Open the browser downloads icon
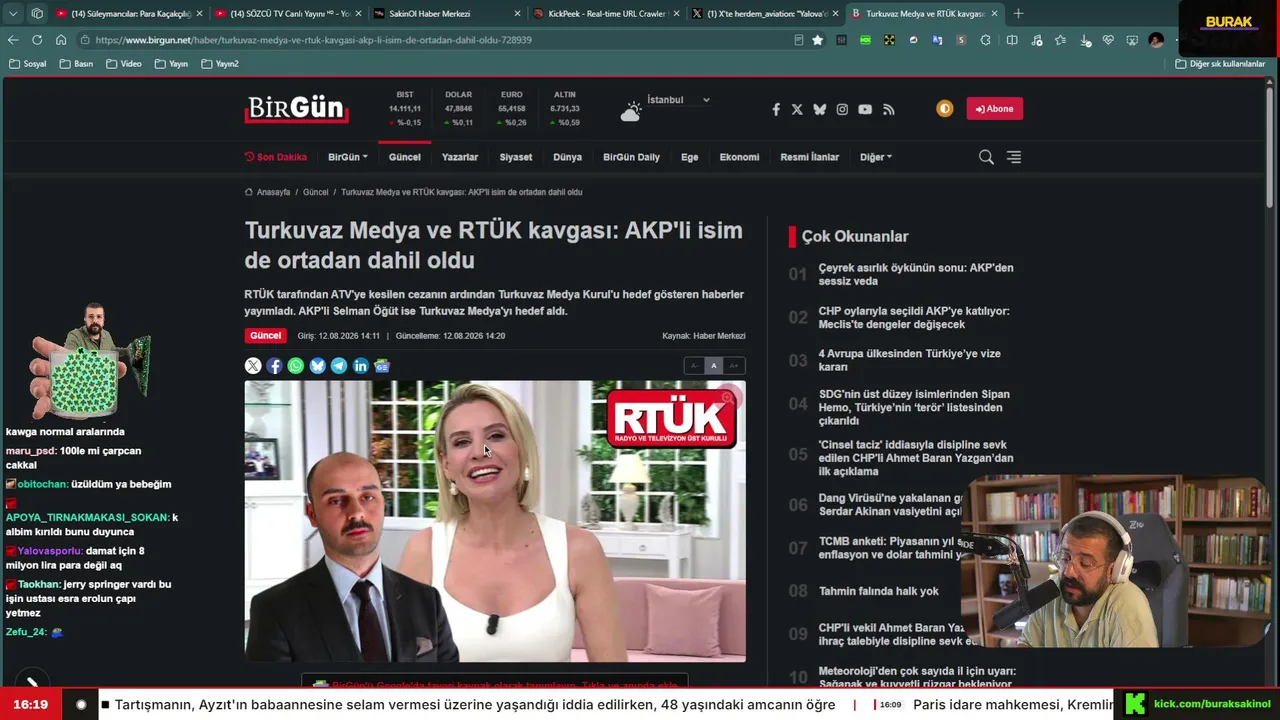The image size is (1280, 720). point(1084,40)
